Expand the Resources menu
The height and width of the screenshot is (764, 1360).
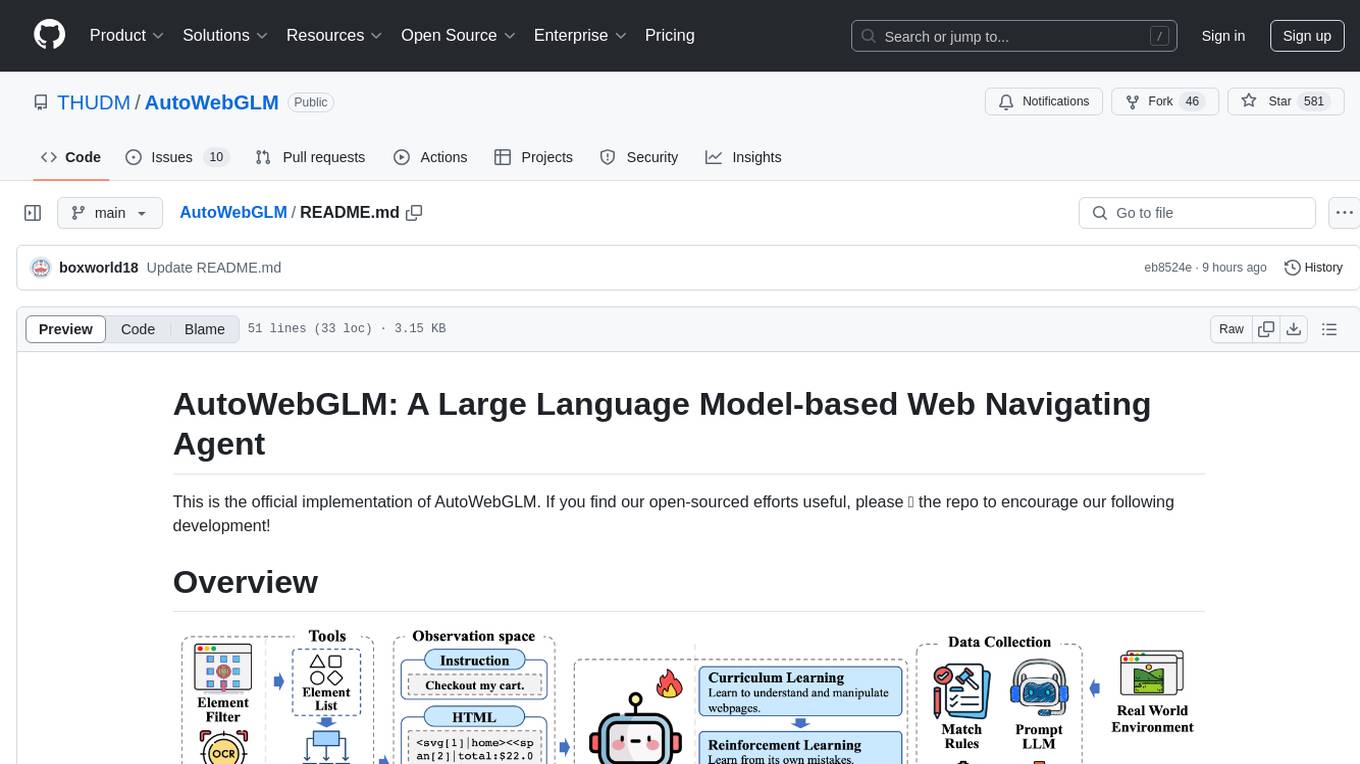point(334,35)
